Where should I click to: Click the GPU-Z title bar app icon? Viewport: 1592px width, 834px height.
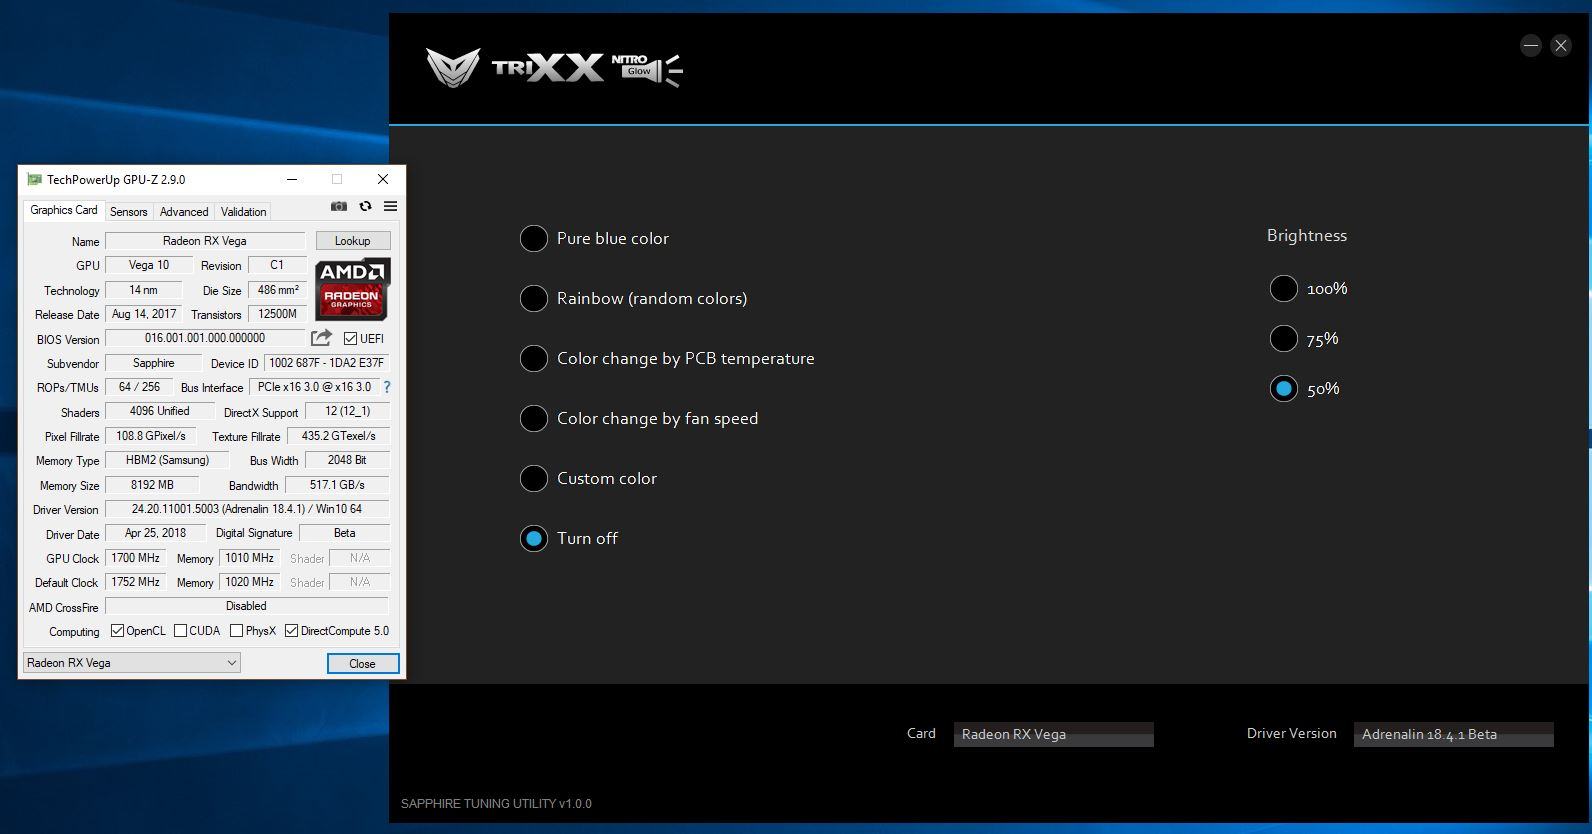(34, 180)
